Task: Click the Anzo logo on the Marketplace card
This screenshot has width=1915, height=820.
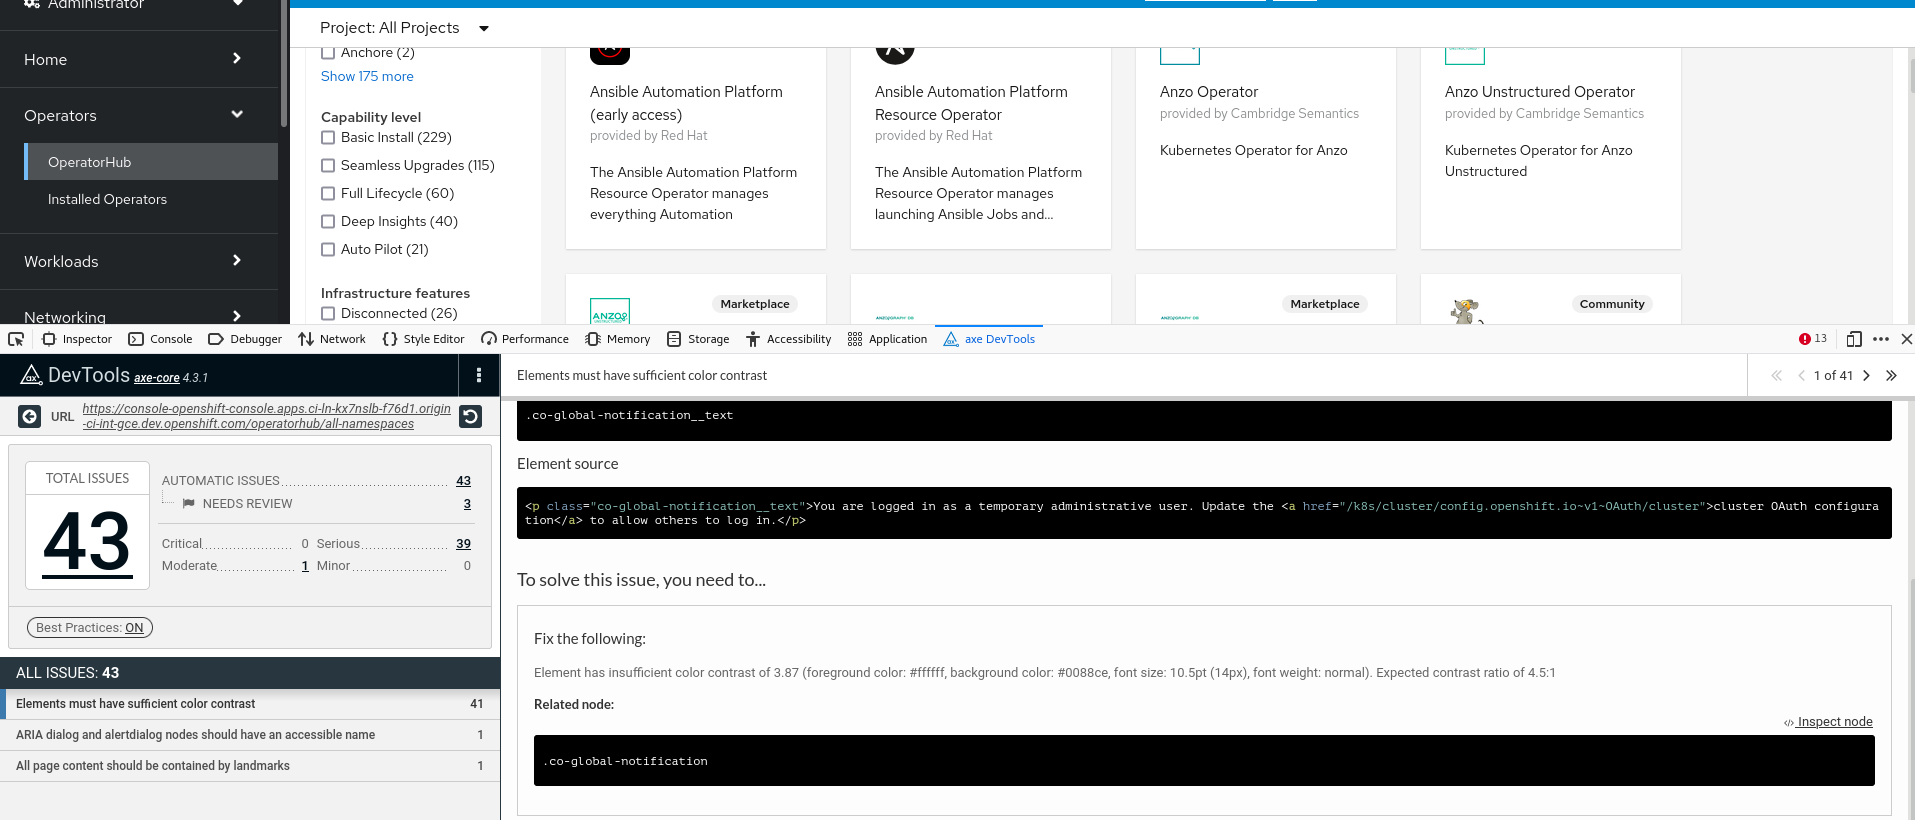Action: point(610,311)
